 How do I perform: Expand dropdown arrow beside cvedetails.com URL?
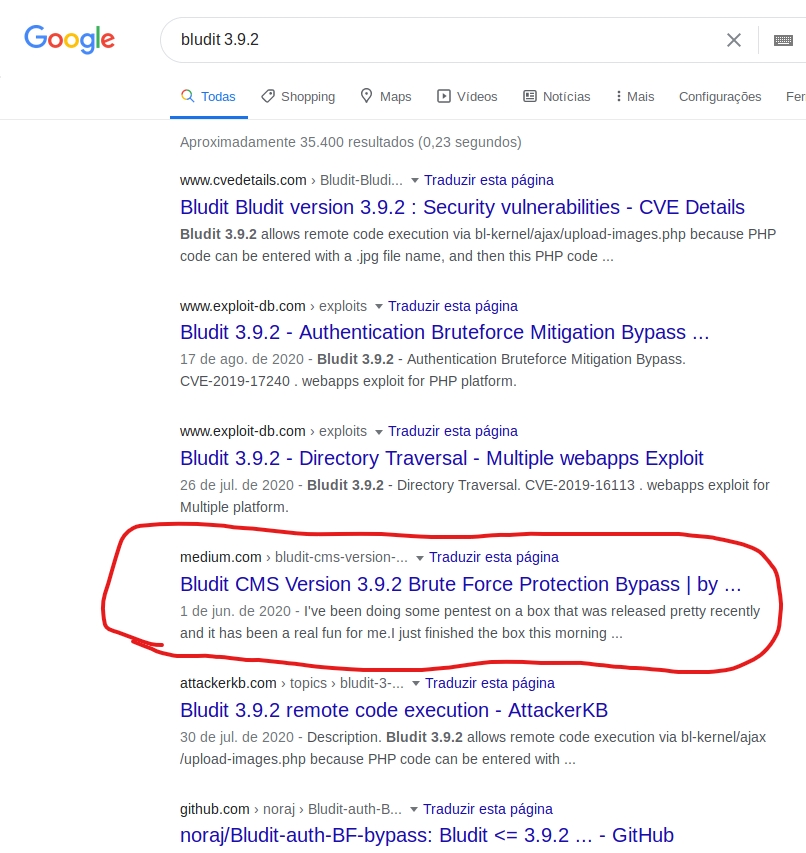coord(415,181)
